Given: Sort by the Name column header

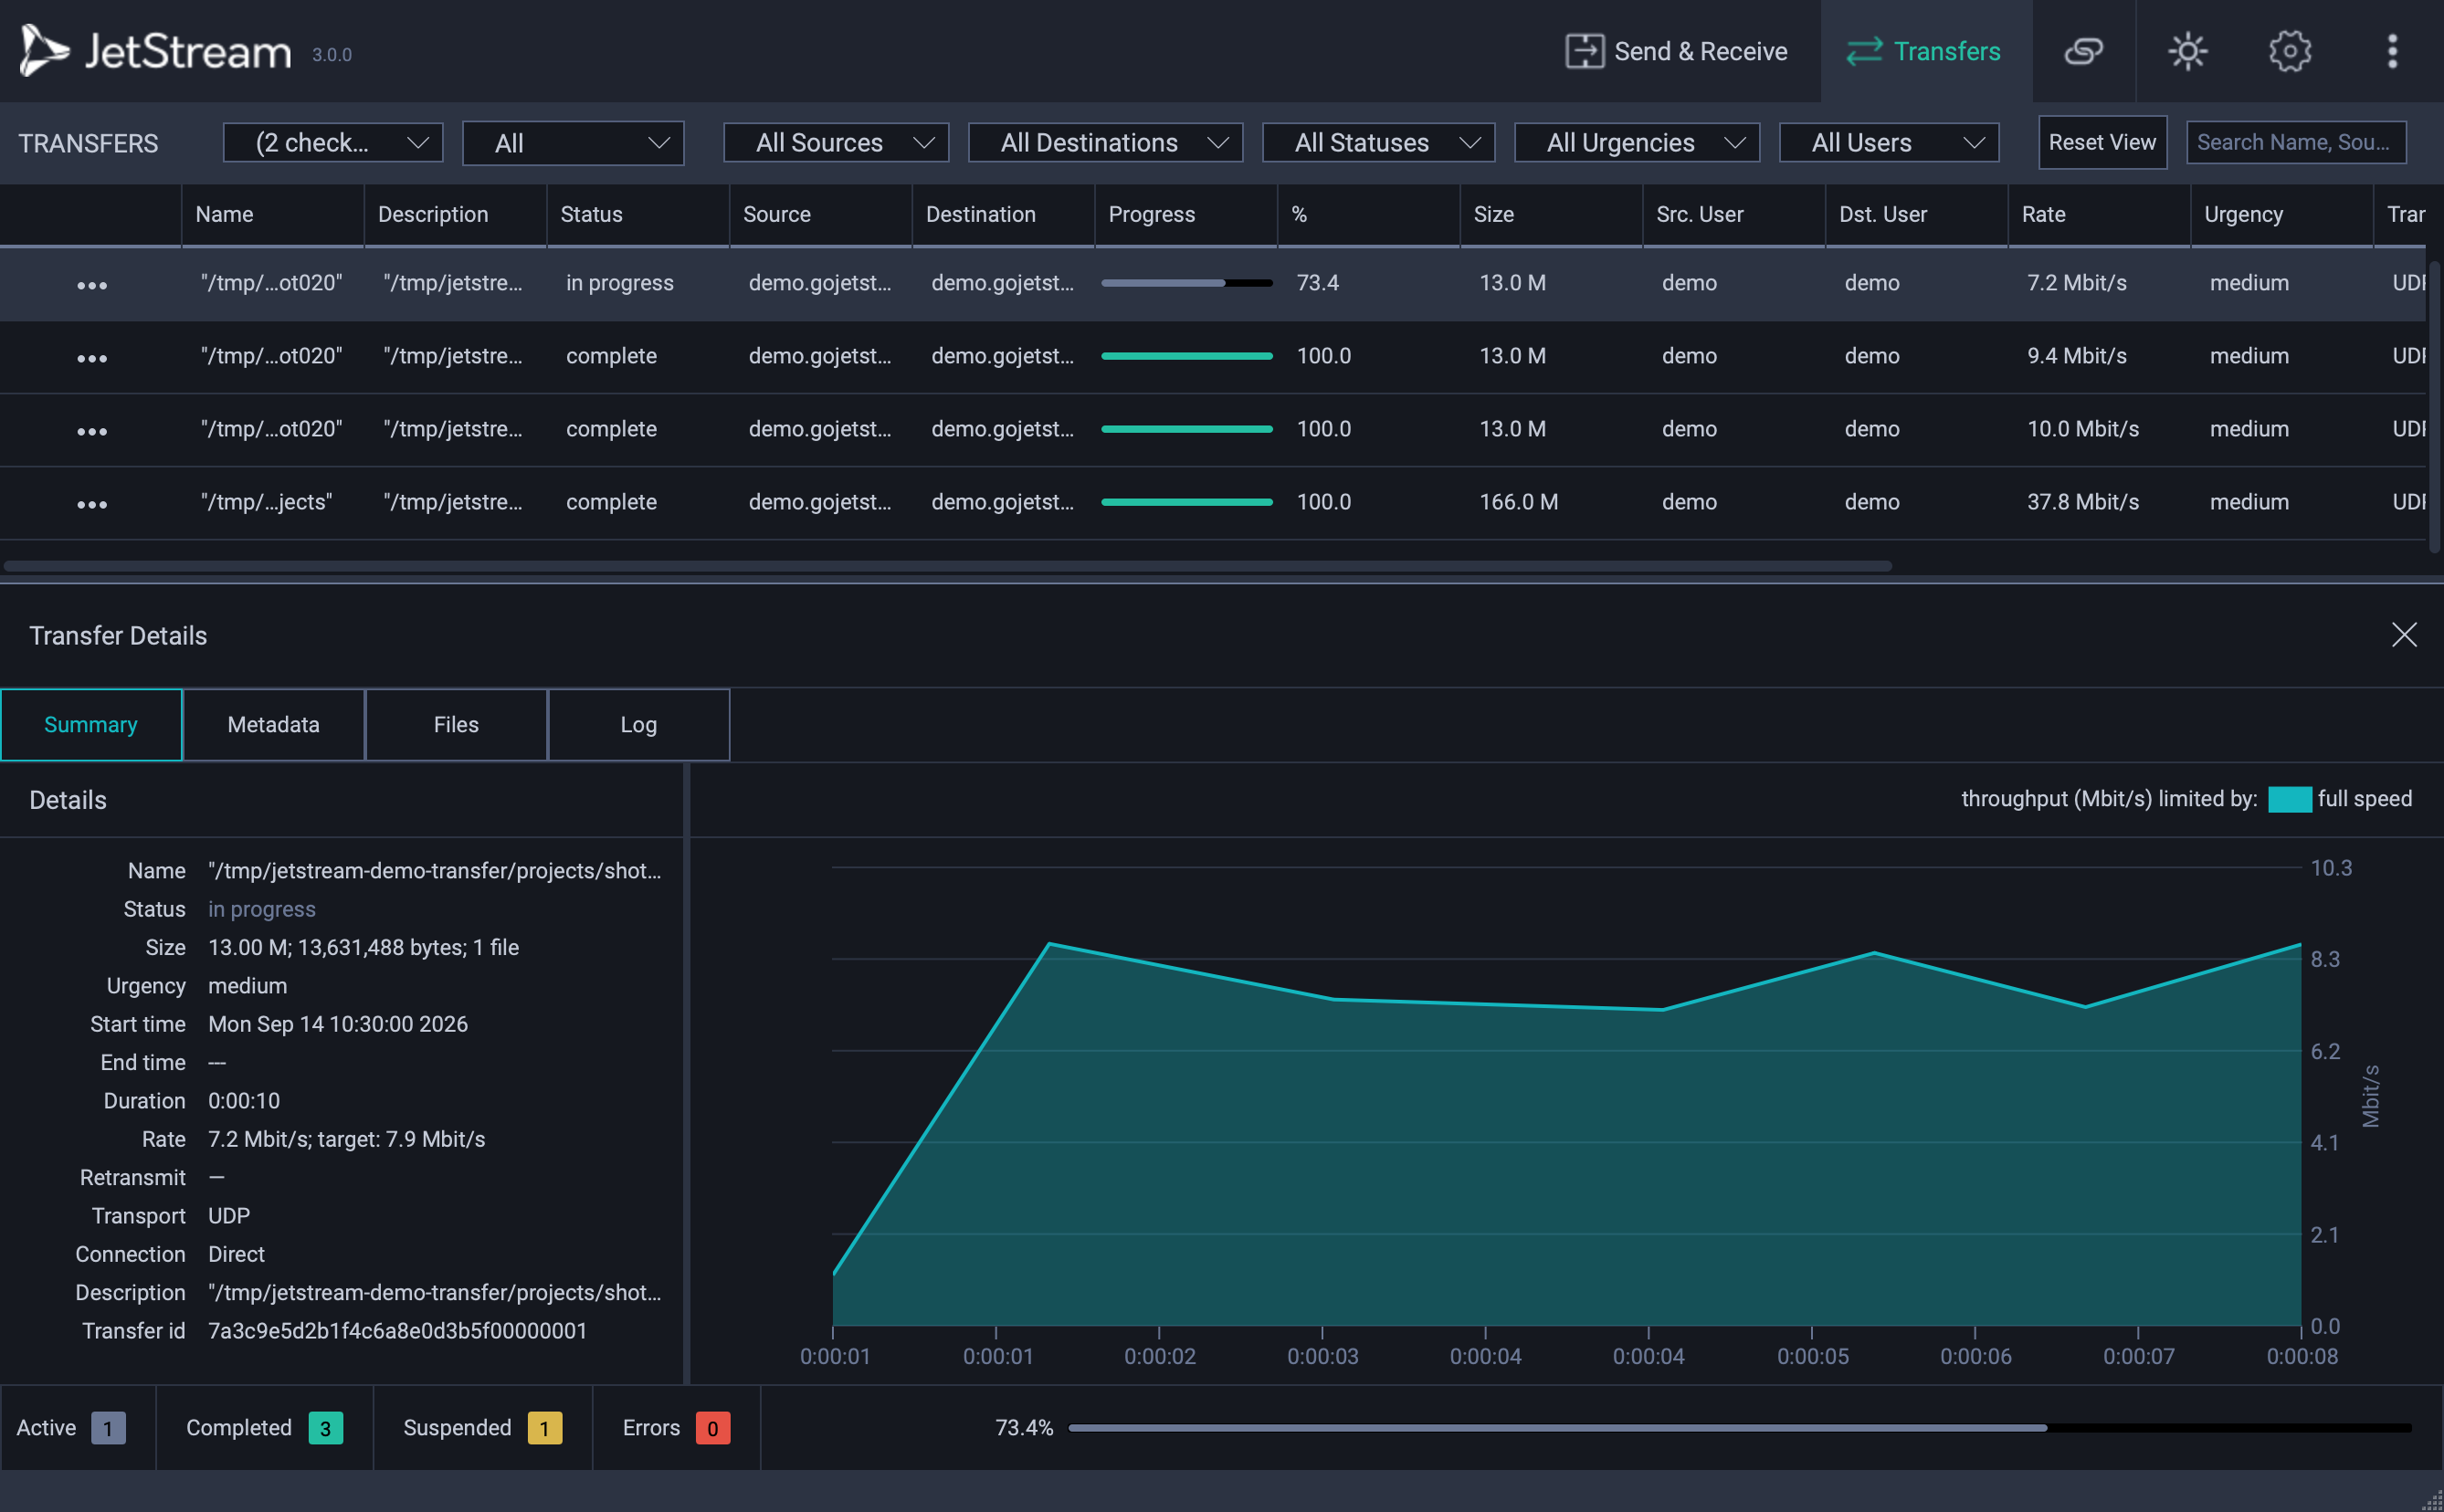Looking at the screenshot, I should [x=273, y=214].
